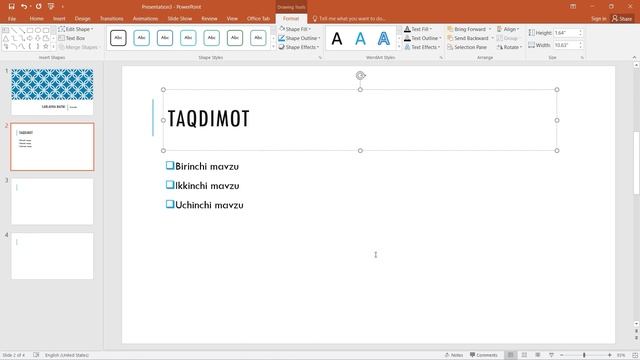Apply the second Abc shape style
This screenshot has width=640, height=360.
(x=141, y=38)
